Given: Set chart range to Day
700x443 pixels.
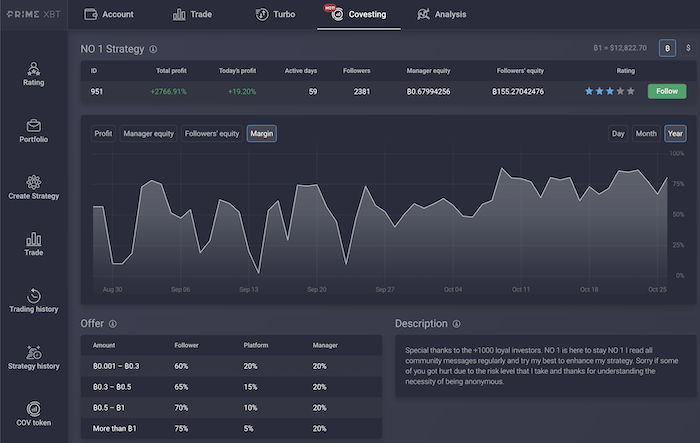Looking at the screenshot, I should click(x=618, y=134).
